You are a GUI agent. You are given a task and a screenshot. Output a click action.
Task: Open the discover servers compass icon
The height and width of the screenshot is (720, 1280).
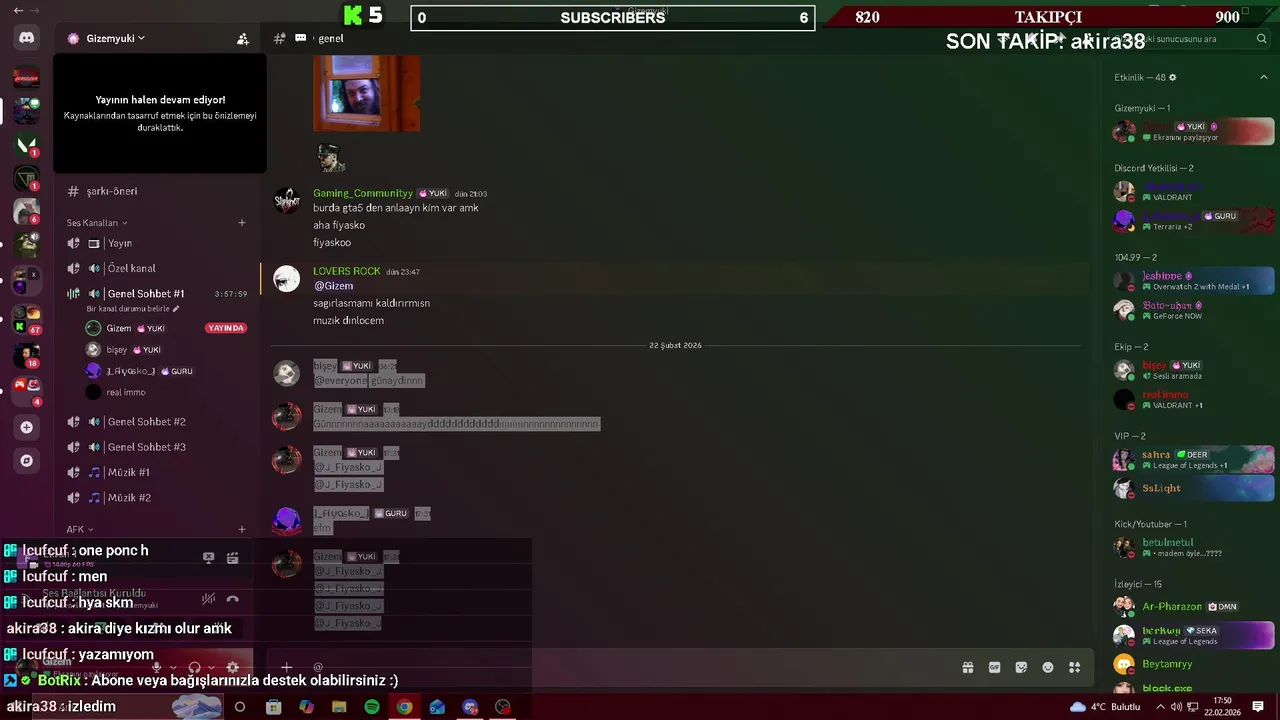tap(26, 461)
